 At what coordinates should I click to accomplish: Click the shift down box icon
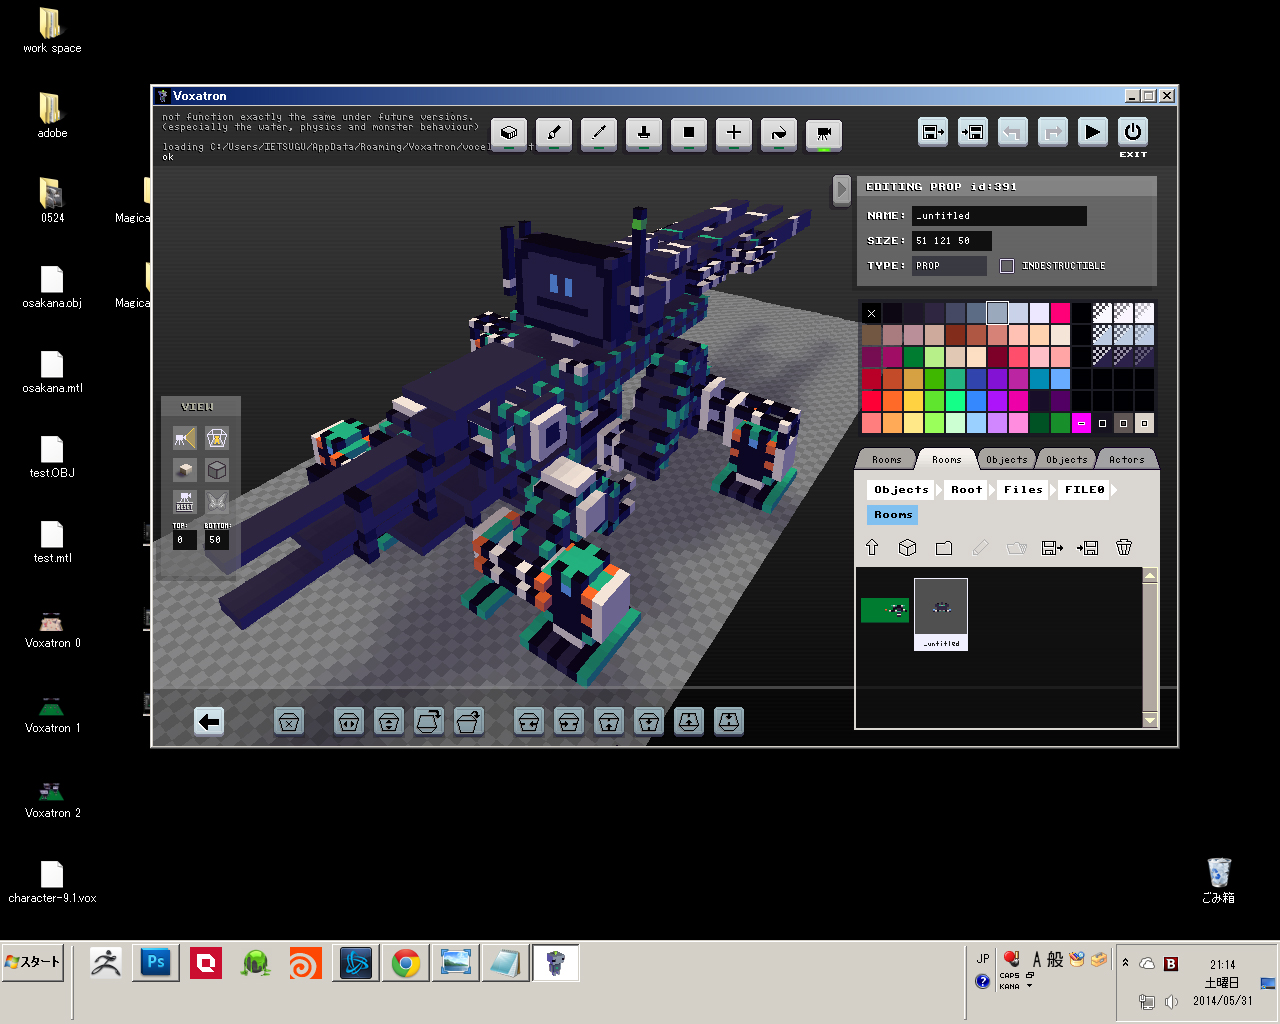pos(649,722)
